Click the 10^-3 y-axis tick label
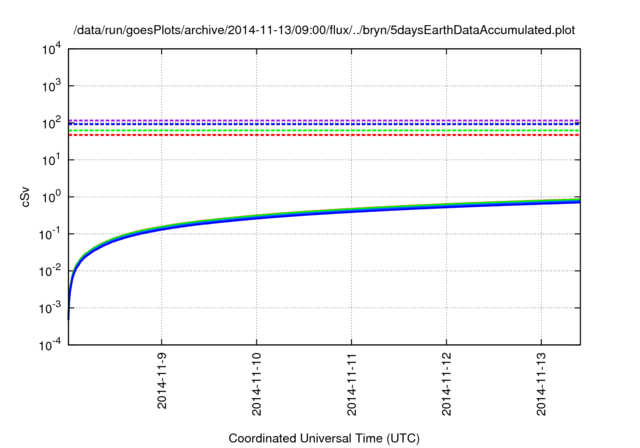The width and height of the screenshot is (640, 448). [x=51, y=308]
